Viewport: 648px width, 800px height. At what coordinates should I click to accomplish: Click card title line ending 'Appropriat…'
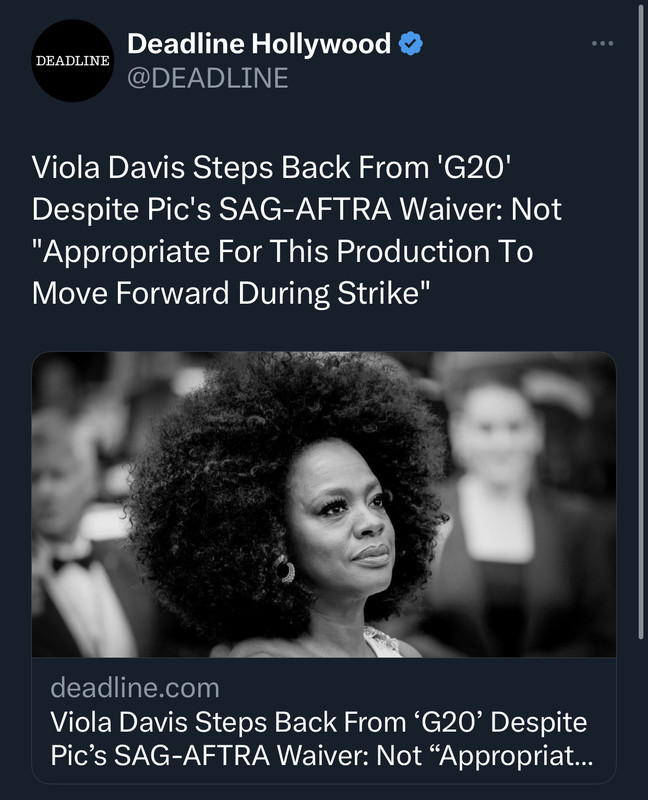pyautogui.click(x=321, y=756)
